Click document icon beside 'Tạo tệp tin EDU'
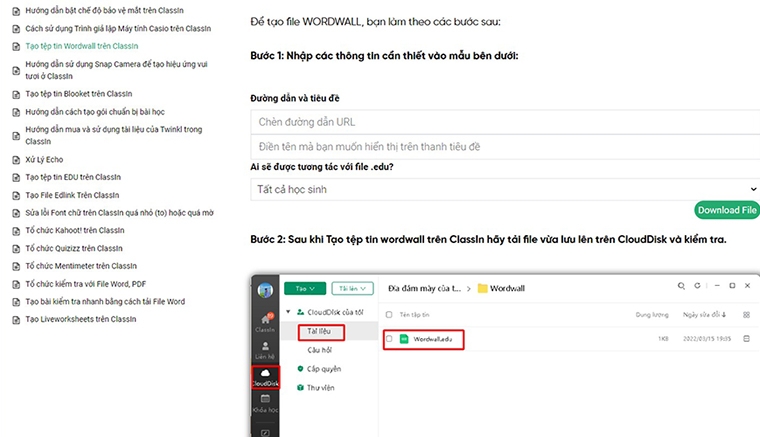 tap(16, 178)
